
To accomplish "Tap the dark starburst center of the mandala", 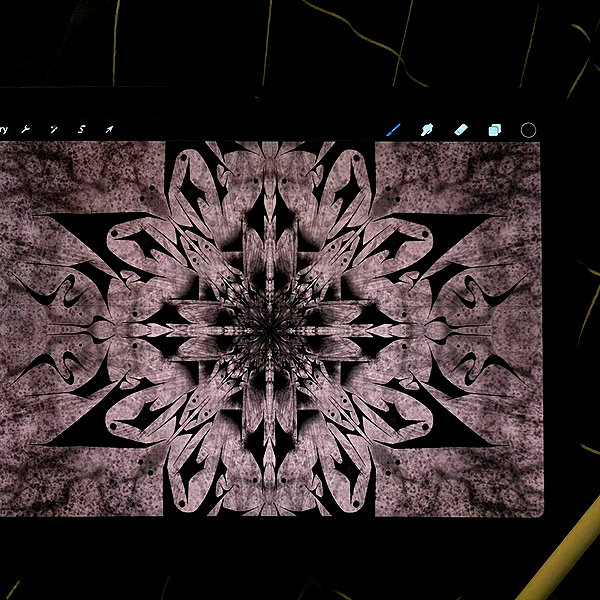I will tap(270, 330).
